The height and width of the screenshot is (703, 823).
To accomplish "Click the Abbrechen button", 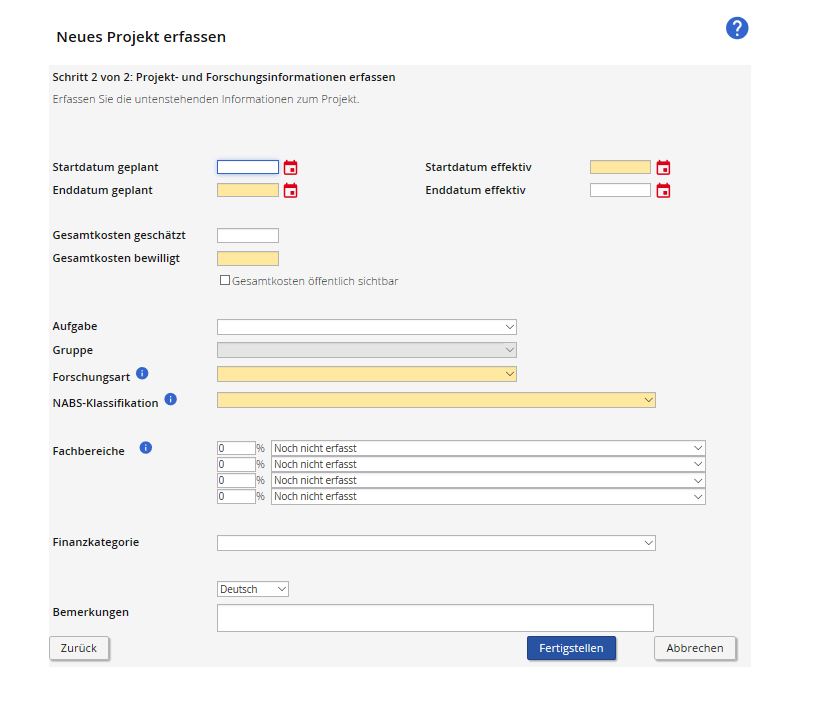I will click(695, 648).
